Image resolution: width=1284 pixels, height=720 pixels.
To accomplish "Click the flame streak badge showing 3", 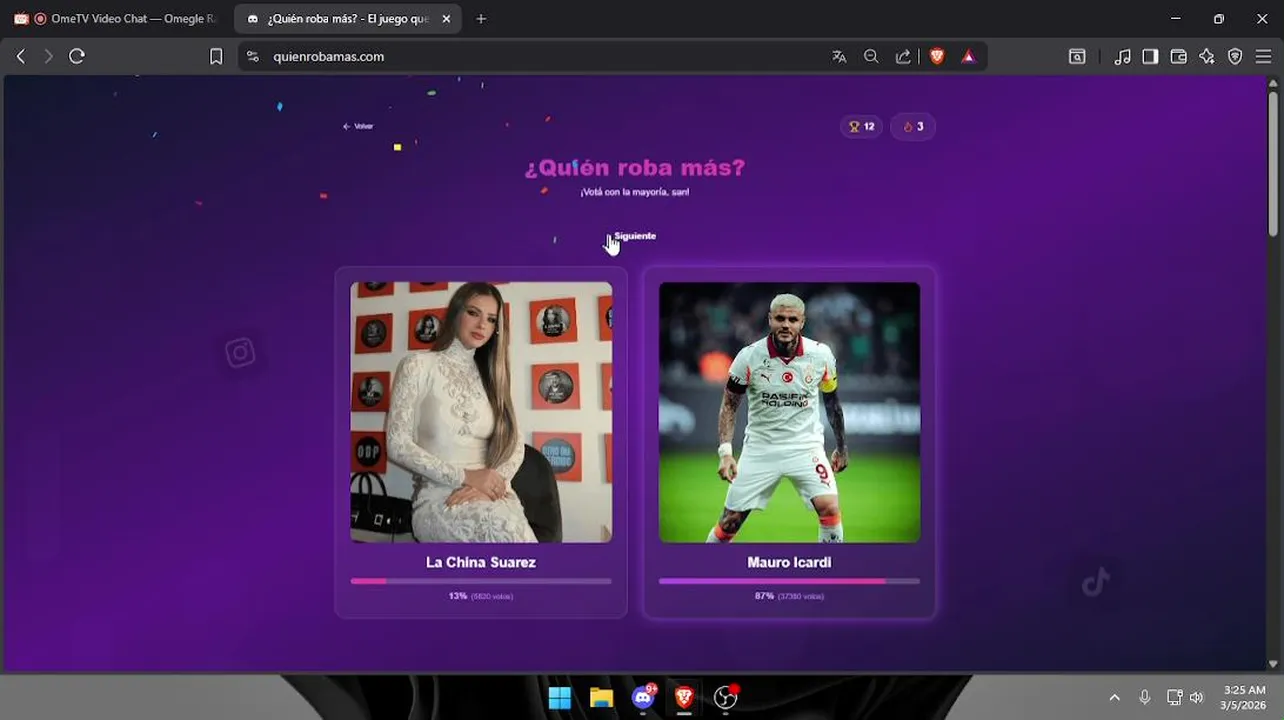I will click(913, 127).
